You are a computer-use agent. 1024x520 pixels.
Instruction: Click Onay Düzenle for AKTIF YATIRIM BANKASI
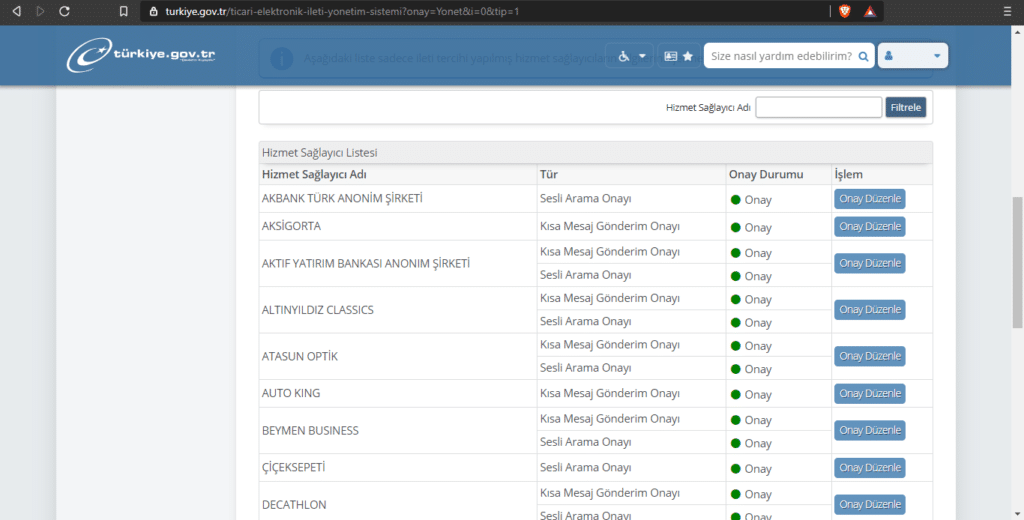pos(869,263)
